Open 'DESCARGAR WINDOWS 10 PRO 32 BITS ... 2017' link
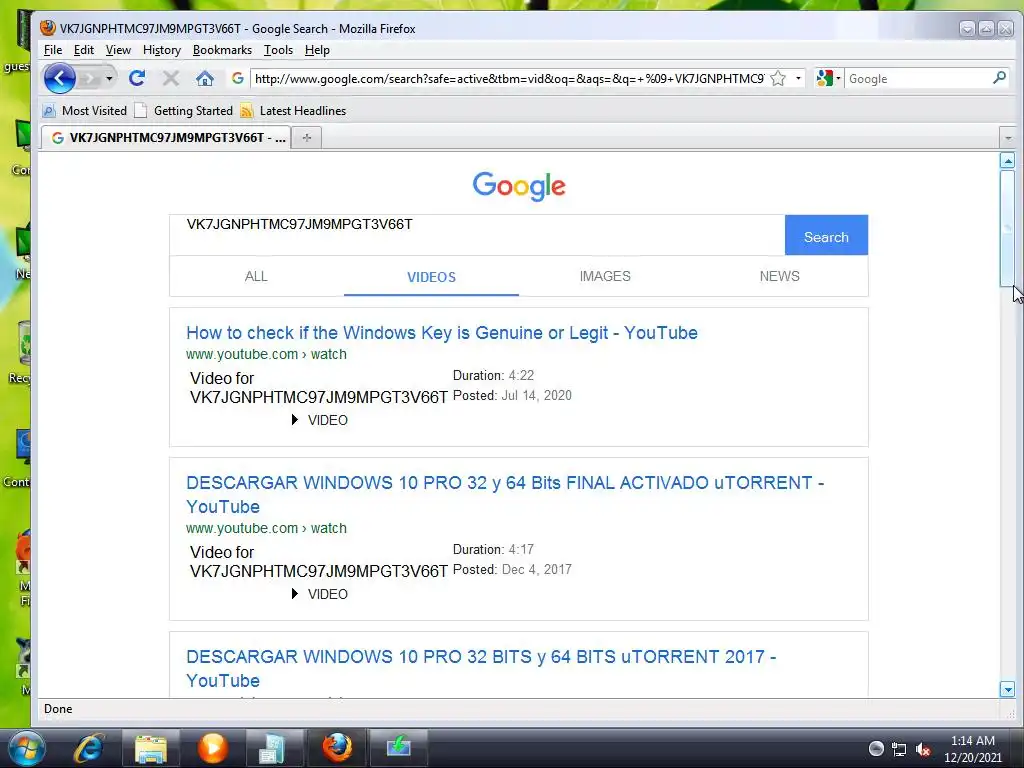1024x768 pixels. pos(481,669)
